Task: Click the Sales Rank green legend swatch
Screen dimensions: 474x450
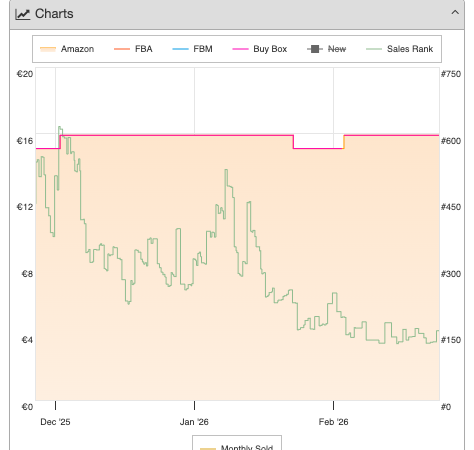Action: coord(374,49)
